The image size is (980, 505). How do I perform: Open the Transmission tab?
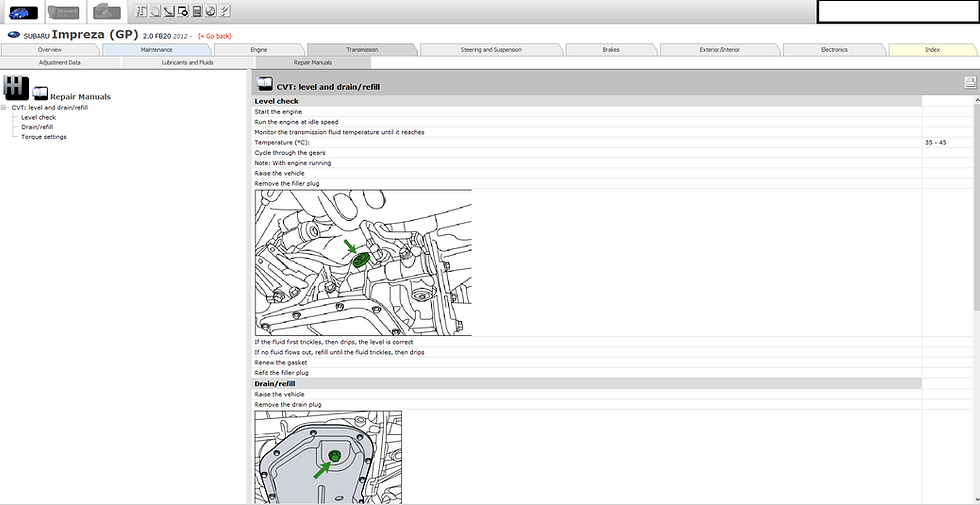[362, 49]
